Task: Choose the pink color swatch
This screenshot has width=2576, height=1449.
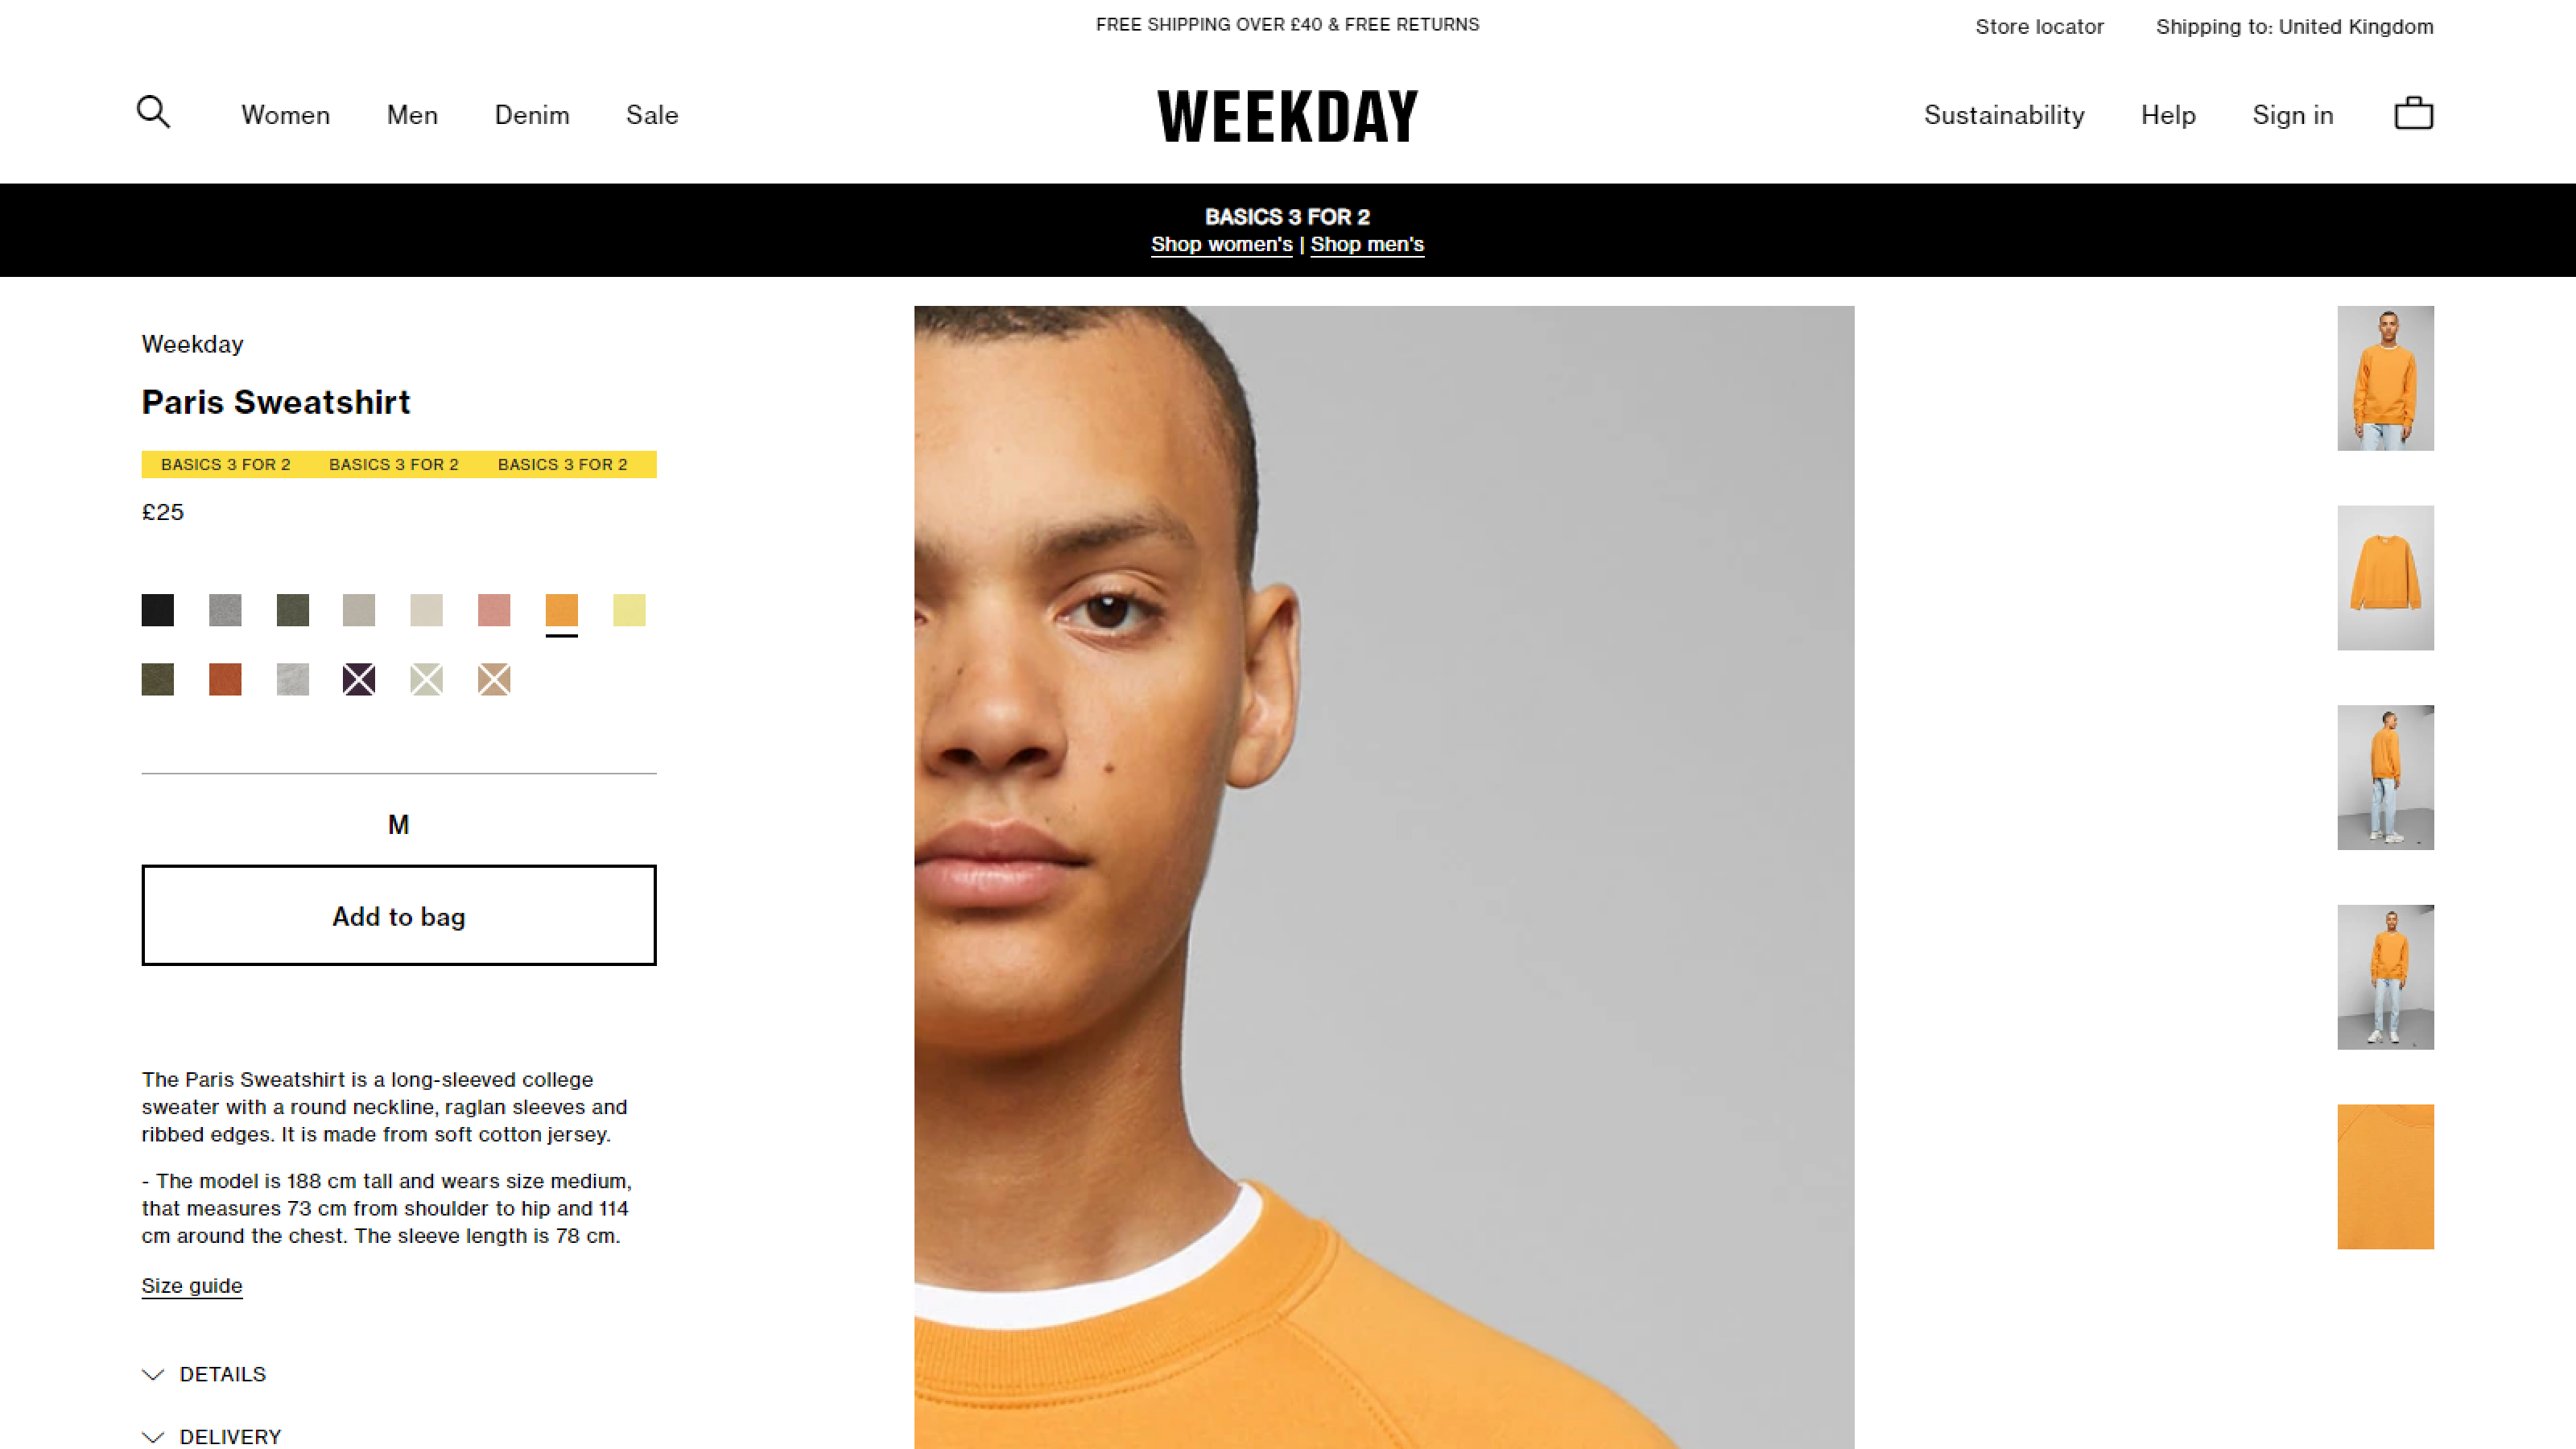Action: (x=494, y=610)
